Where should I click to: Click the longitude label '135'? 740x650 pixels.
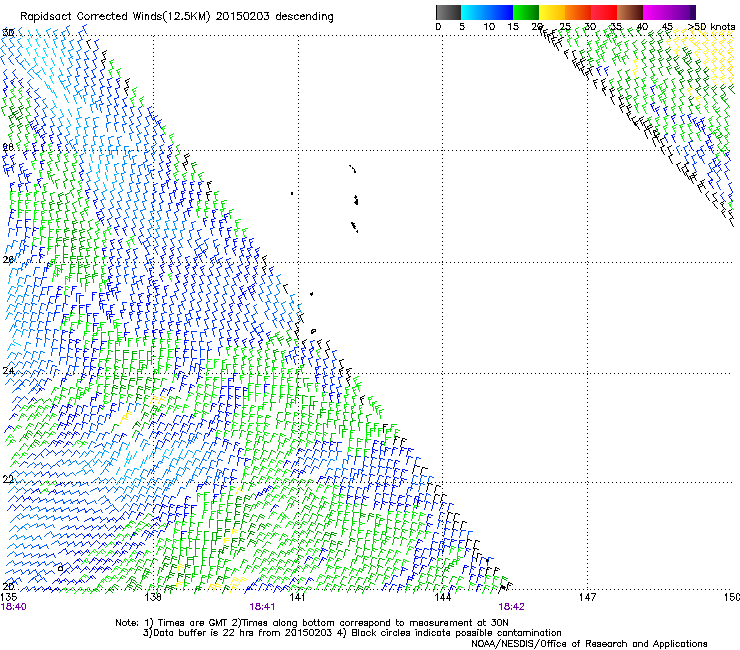(x=8, y=598)
